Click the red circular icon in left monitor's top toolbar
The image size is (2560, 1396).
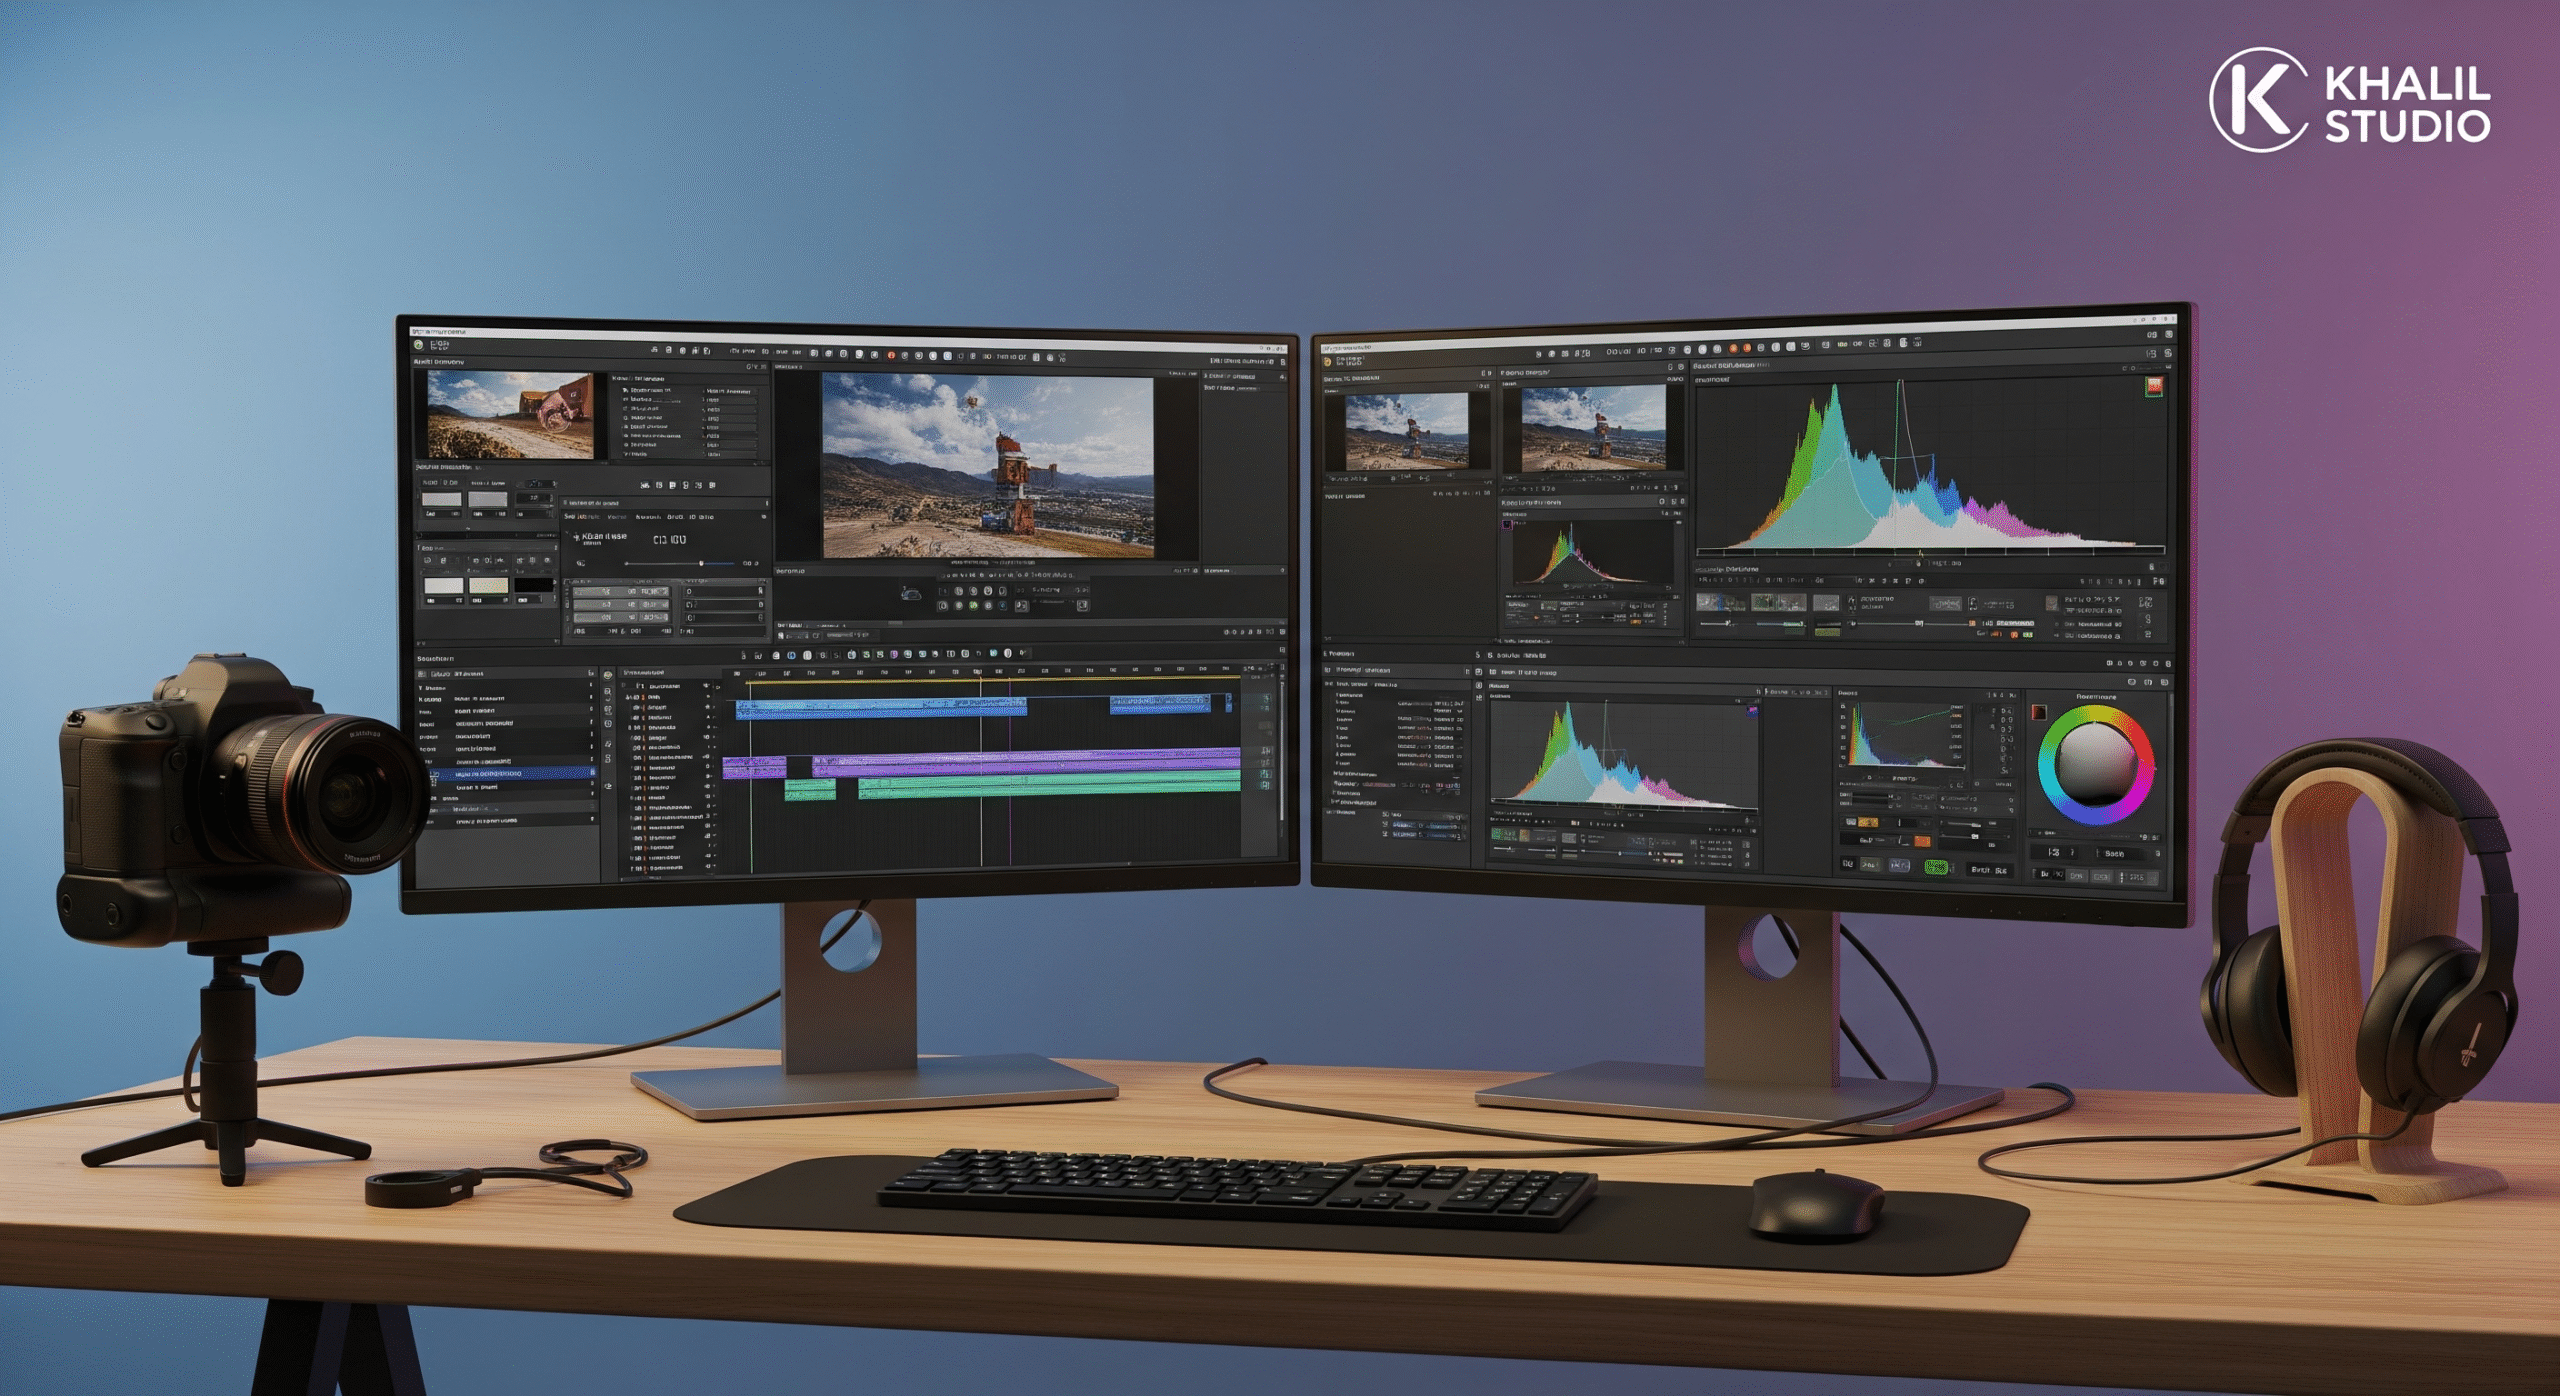890,355
